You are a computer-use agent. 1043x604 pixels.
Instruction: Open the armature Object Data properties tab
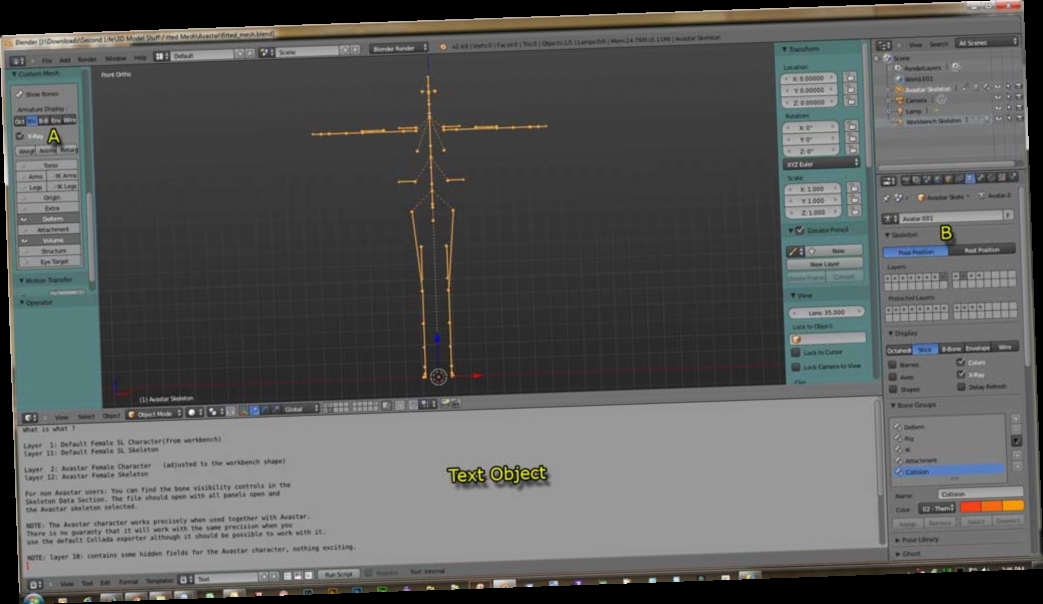970,178
